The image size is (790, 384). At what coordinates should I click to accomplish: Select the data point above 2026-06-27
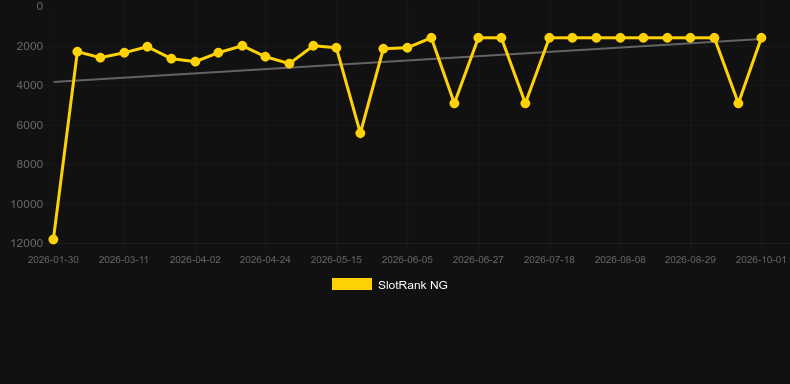pos(478,38)
